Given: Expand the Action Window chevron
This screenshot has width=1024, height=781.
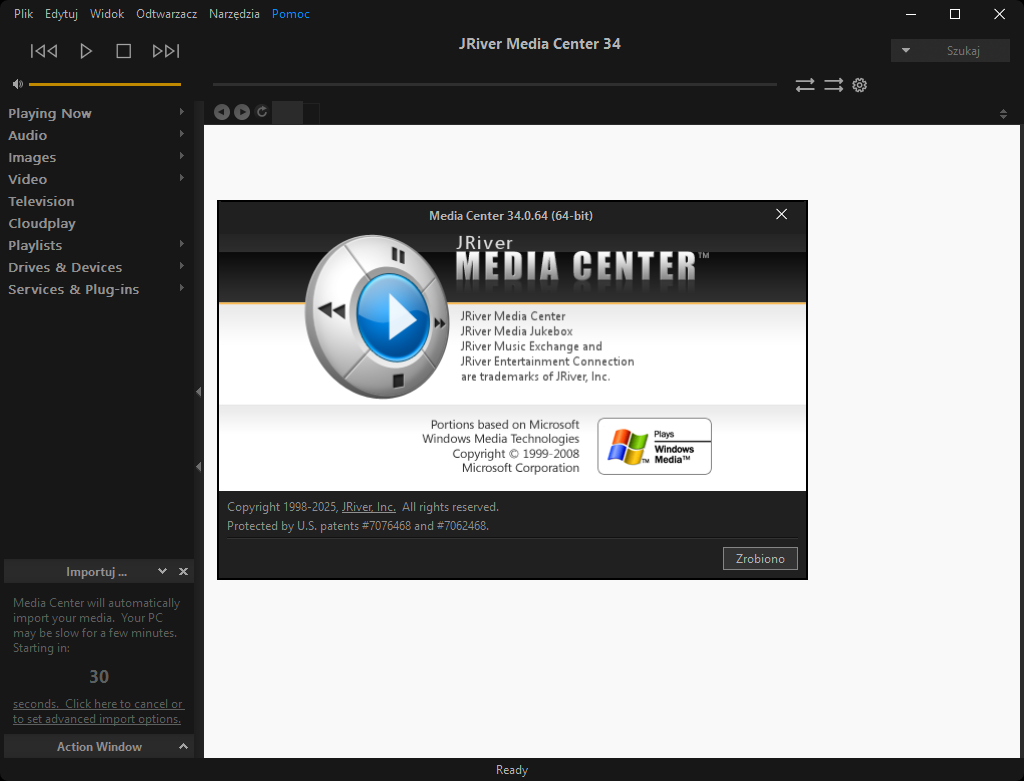Looking at the screenshot, I should pos(184,746).
